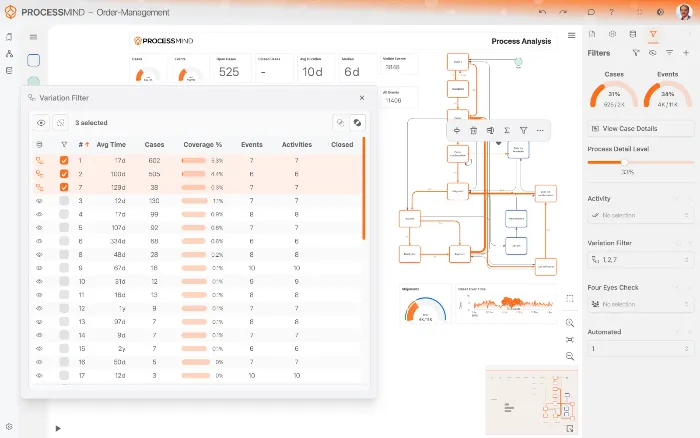Click the View Case Details button
The image size is (700, 438).
[640, 129]
